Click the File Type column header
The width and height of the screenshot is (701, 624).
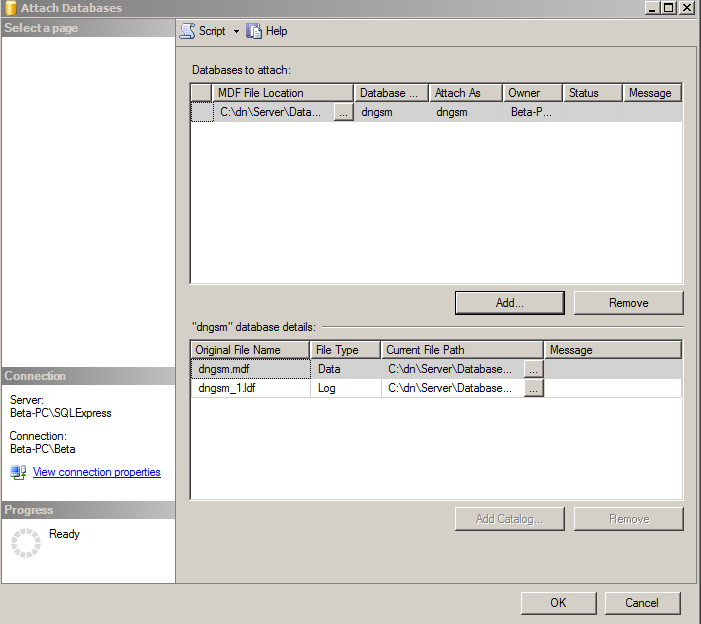345,350
